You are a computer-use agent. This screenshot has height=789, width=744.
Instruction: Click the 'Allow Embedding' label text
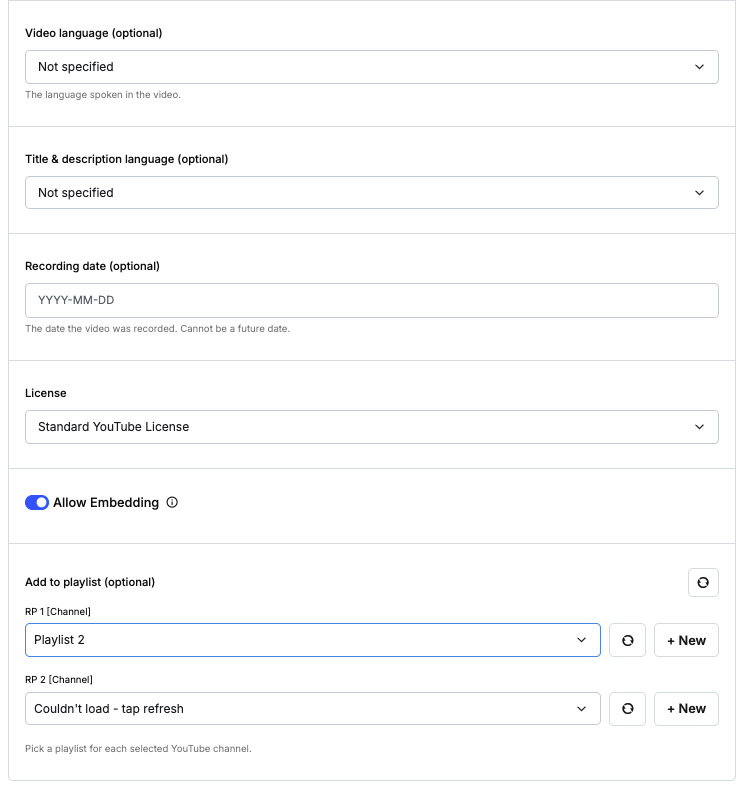point(106,503)
